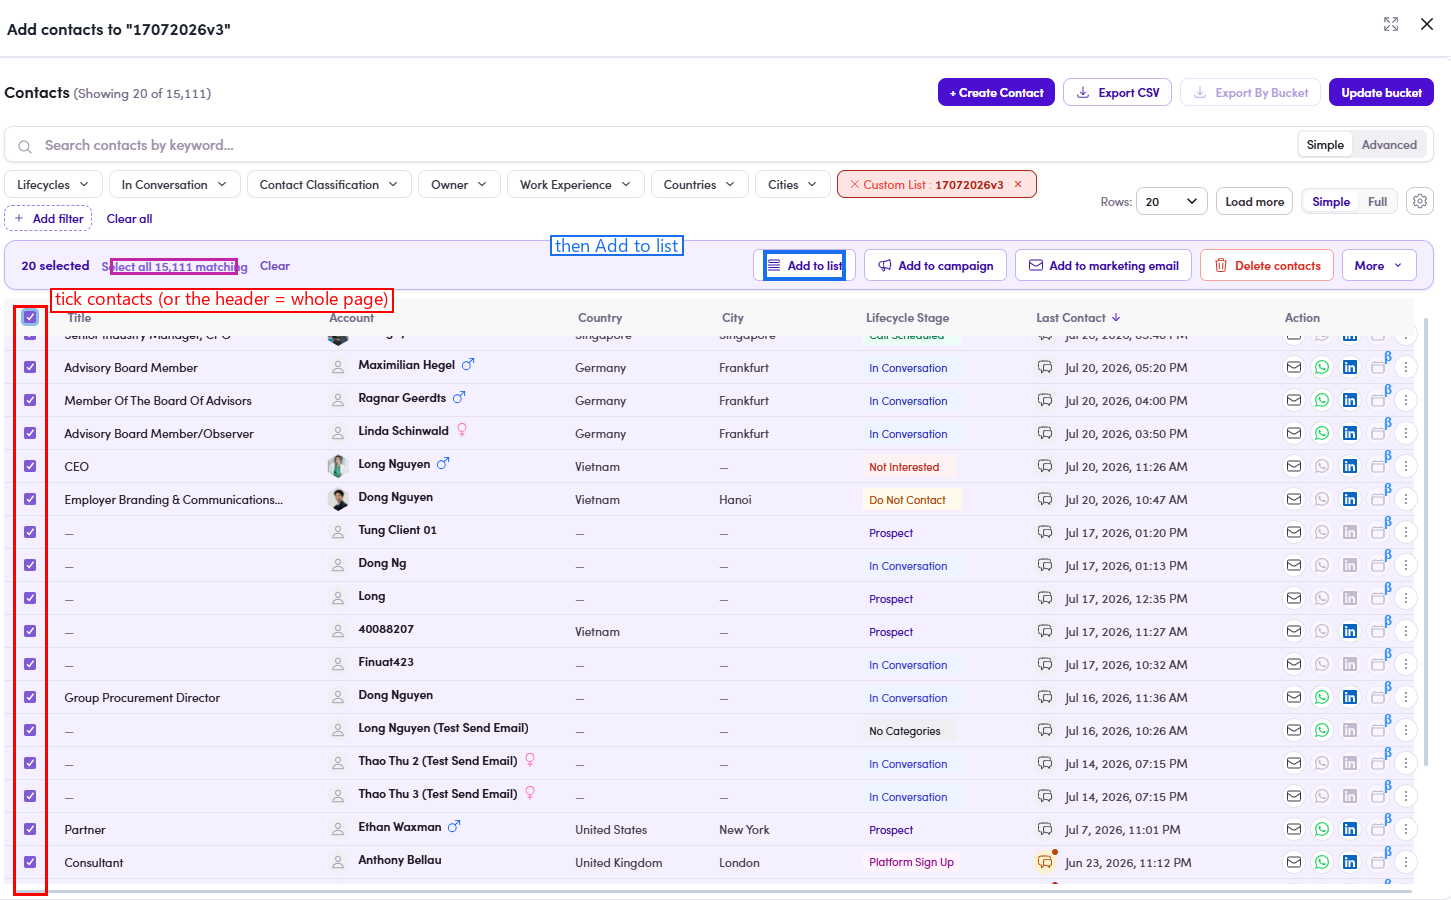
Task: Sort by the Country column header
Action: coord(600,318)
